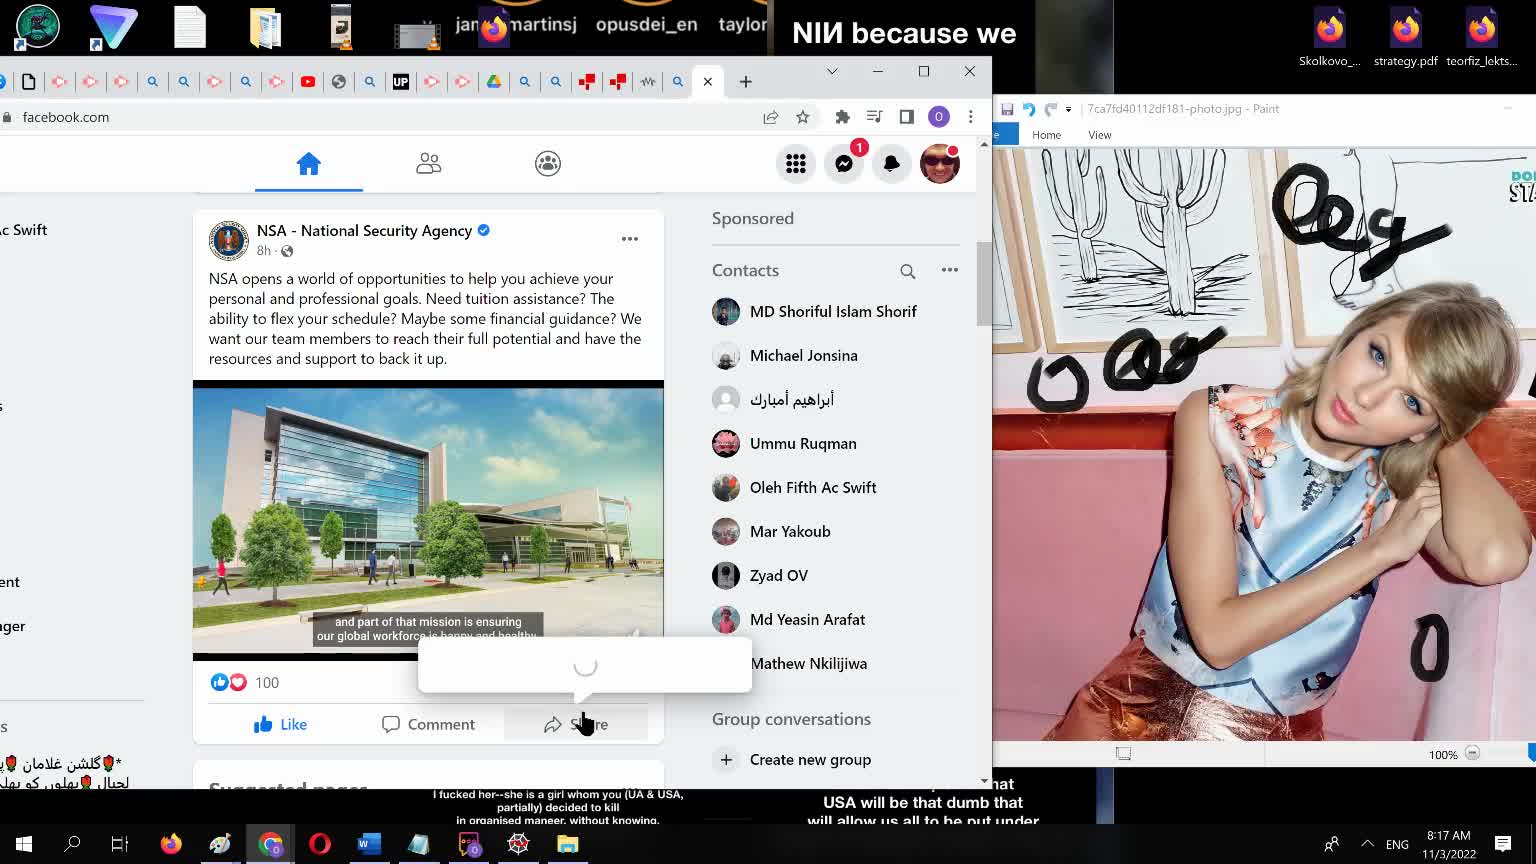Screen dimensions: 1536x864
Task: Click NSA - National Security Agency page name
Action: pos(364,230)
